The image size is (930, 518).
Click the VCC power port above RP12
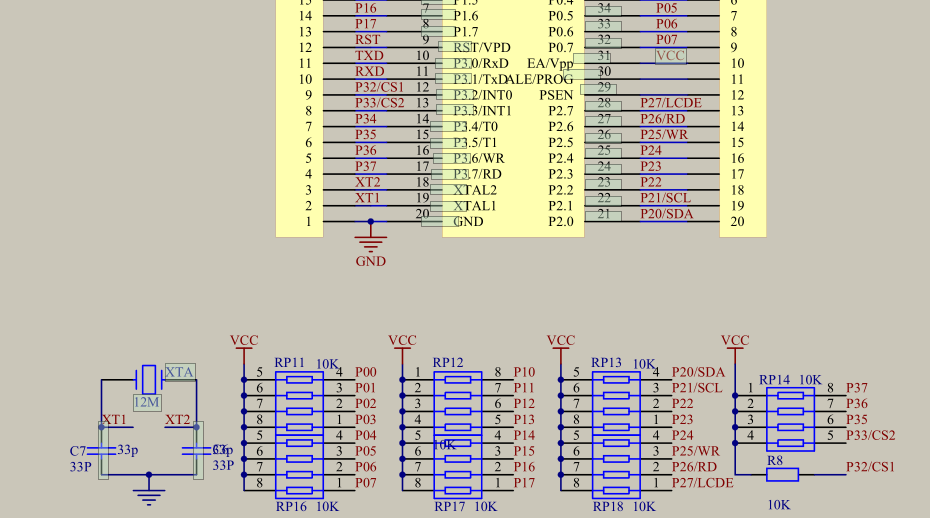[402, 347]
